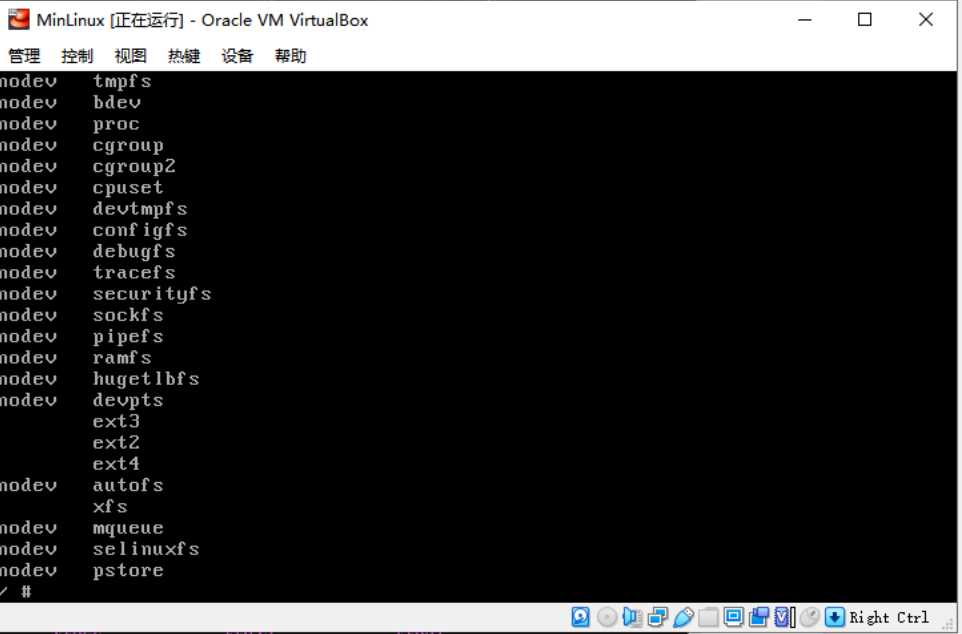
Task: Click the cgroup2 entry
Action: [x=134, y=166]
